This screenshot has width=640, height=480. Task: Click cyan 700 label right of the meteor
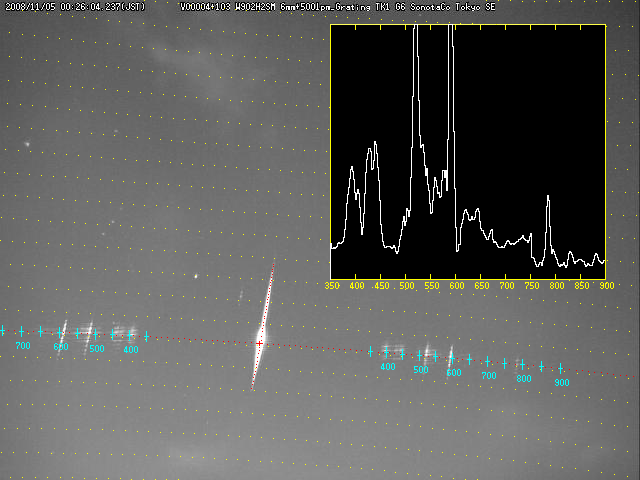[x=489, y=376]
